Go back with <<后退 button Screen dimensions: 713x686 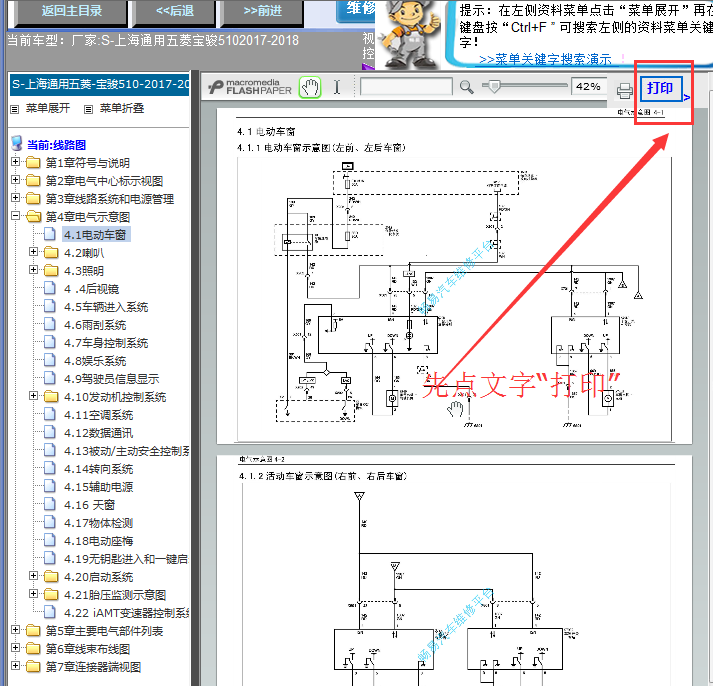[174, 11]
